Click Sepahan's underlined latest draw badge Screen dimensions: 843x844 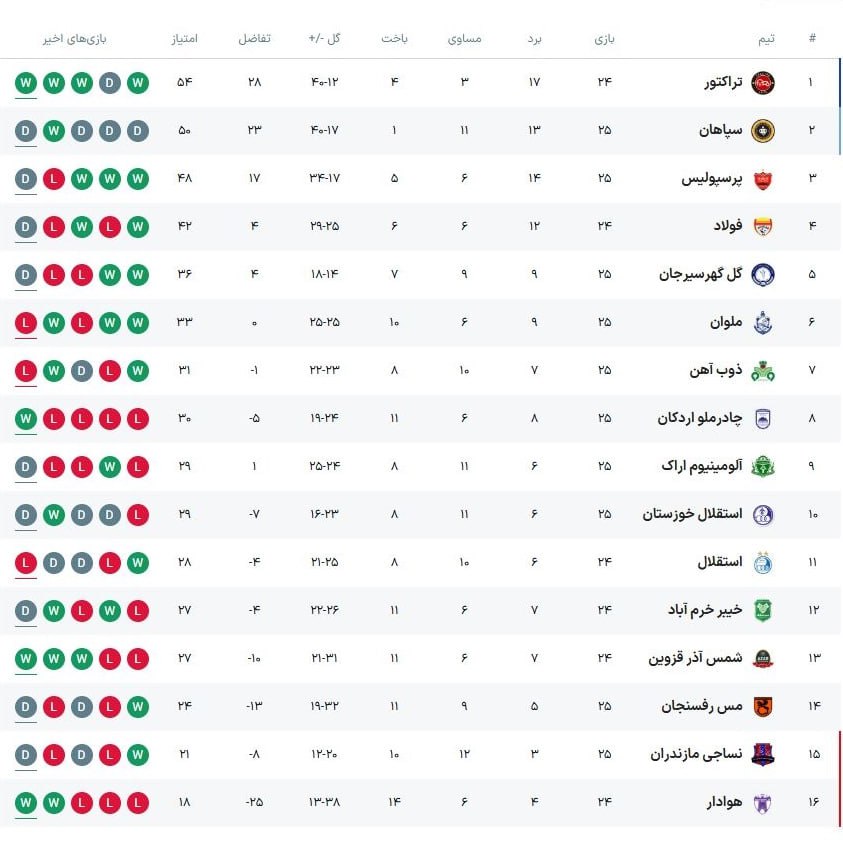tap(26, 130)
